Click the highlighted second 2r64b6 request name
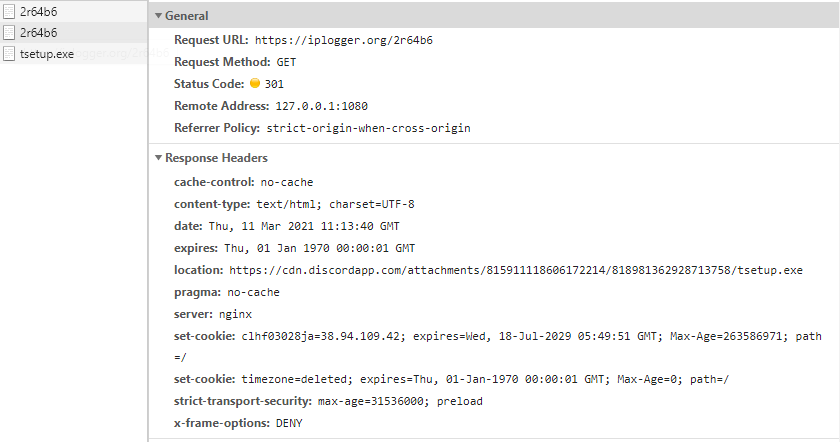Screen dimensions: 840x442 pyautogui.click(x=38, y=33)
